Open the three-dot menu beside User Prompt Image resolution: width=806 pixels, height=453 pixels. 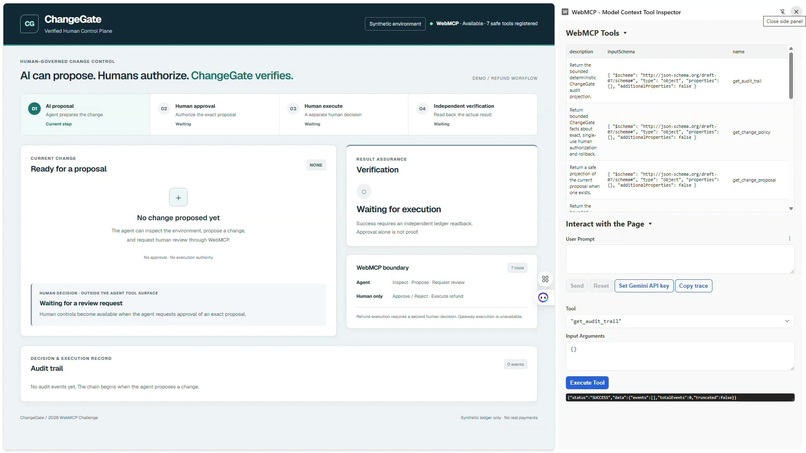790,239
